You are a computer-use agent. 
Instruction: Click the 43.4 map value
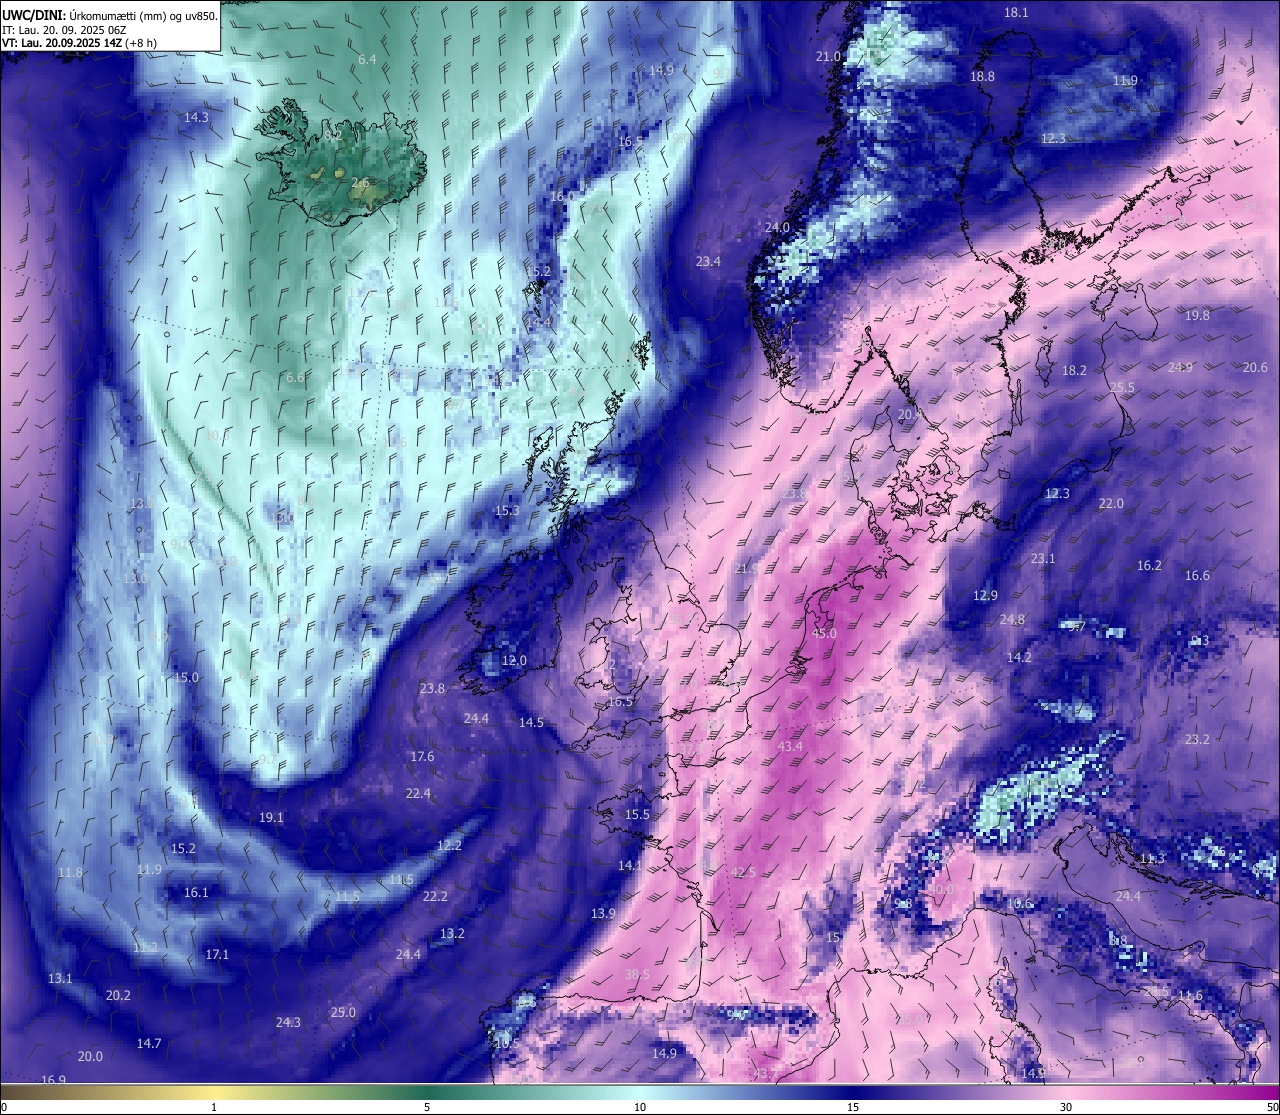coord(790,747)
